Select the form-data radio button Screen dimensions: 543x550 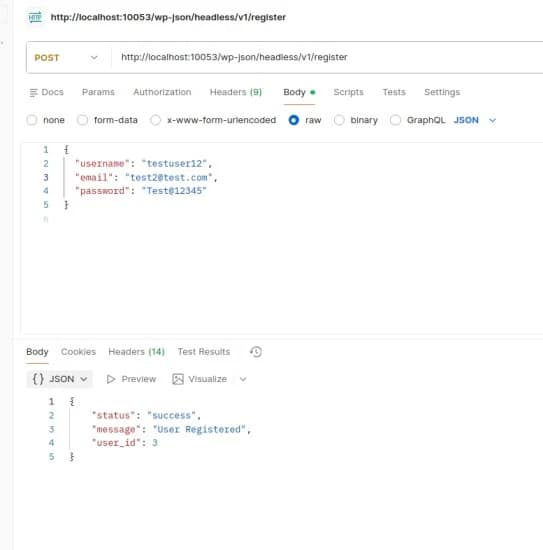[x=82, y=120]
